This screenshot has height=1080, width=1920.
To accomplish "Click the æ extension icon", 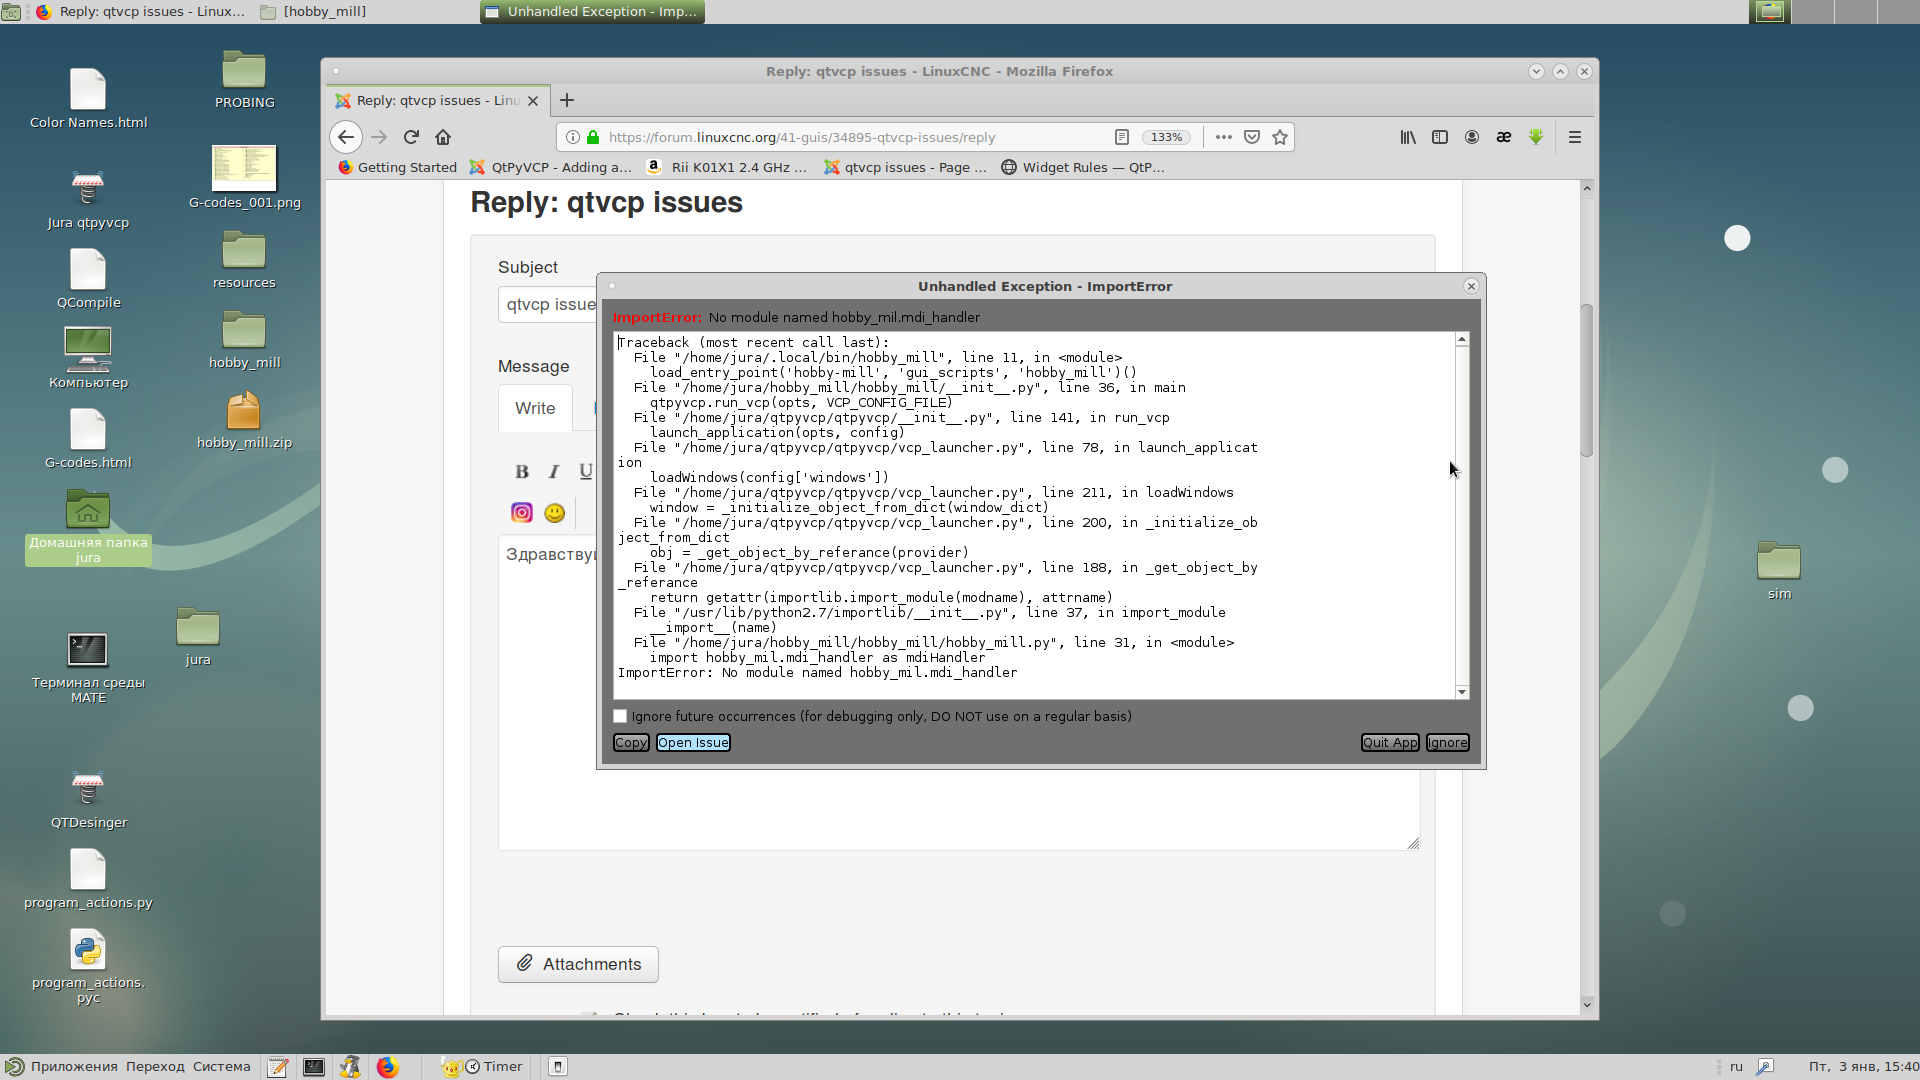I will pos(1504,137).
